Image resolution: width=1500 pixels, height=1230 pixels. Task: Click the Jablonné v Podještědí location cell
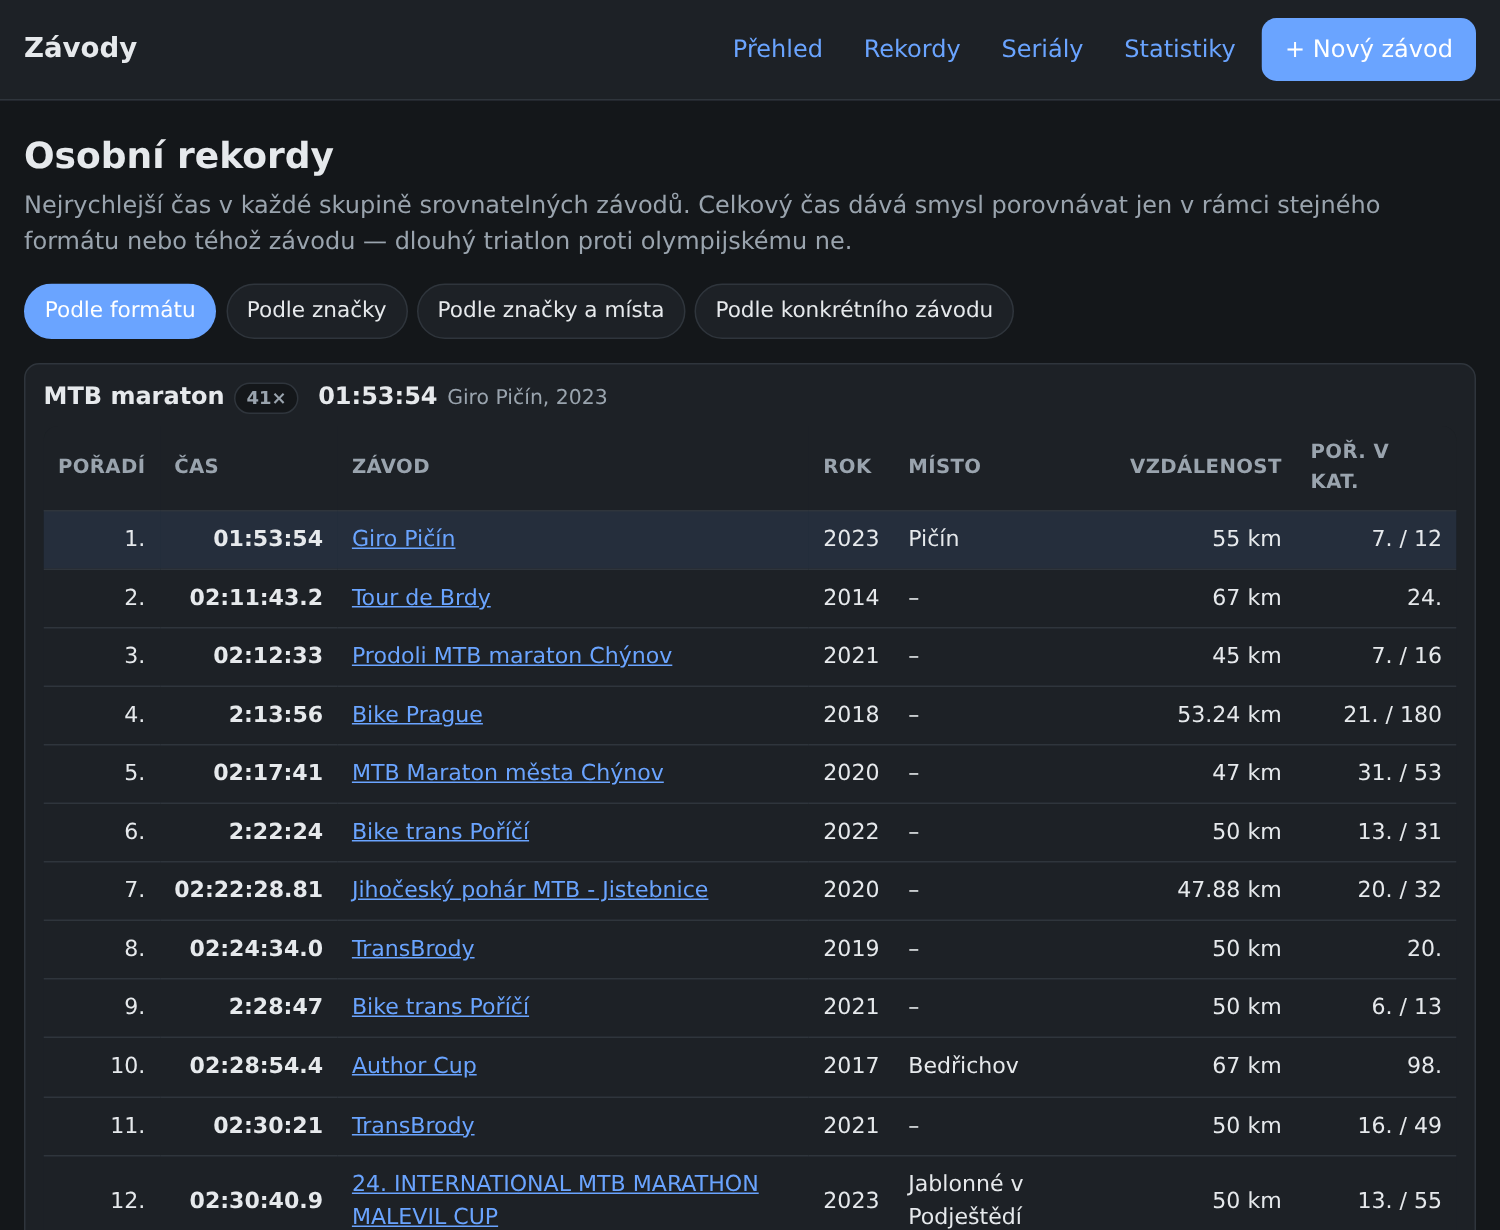965,1200
